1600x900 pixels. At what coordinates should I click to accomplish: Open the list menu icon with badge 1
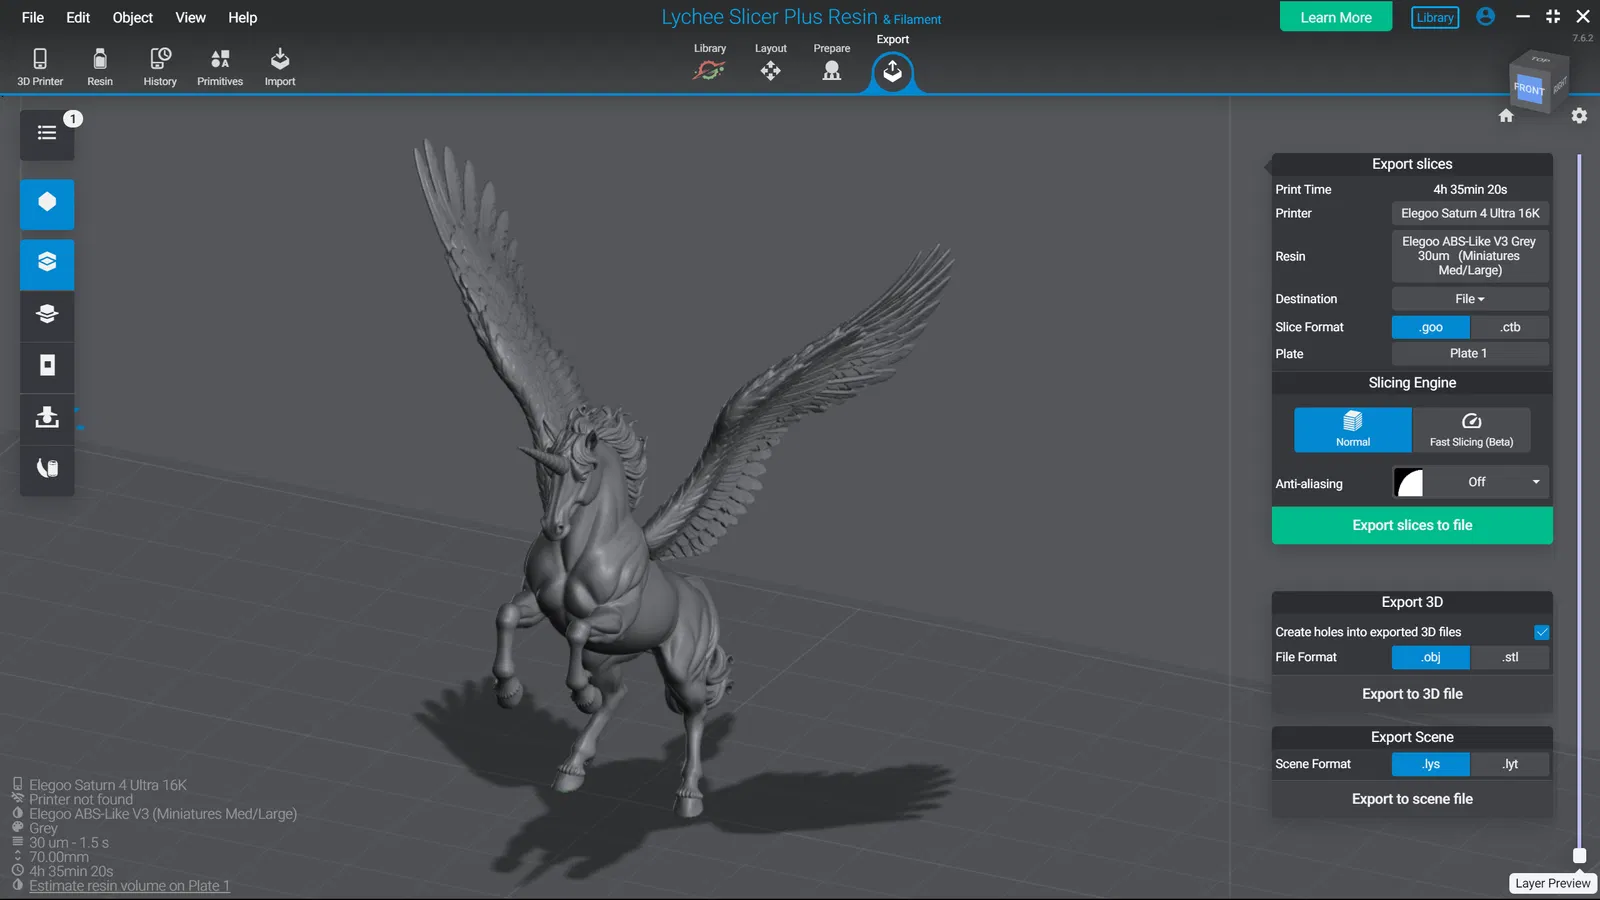pos(47,133)
